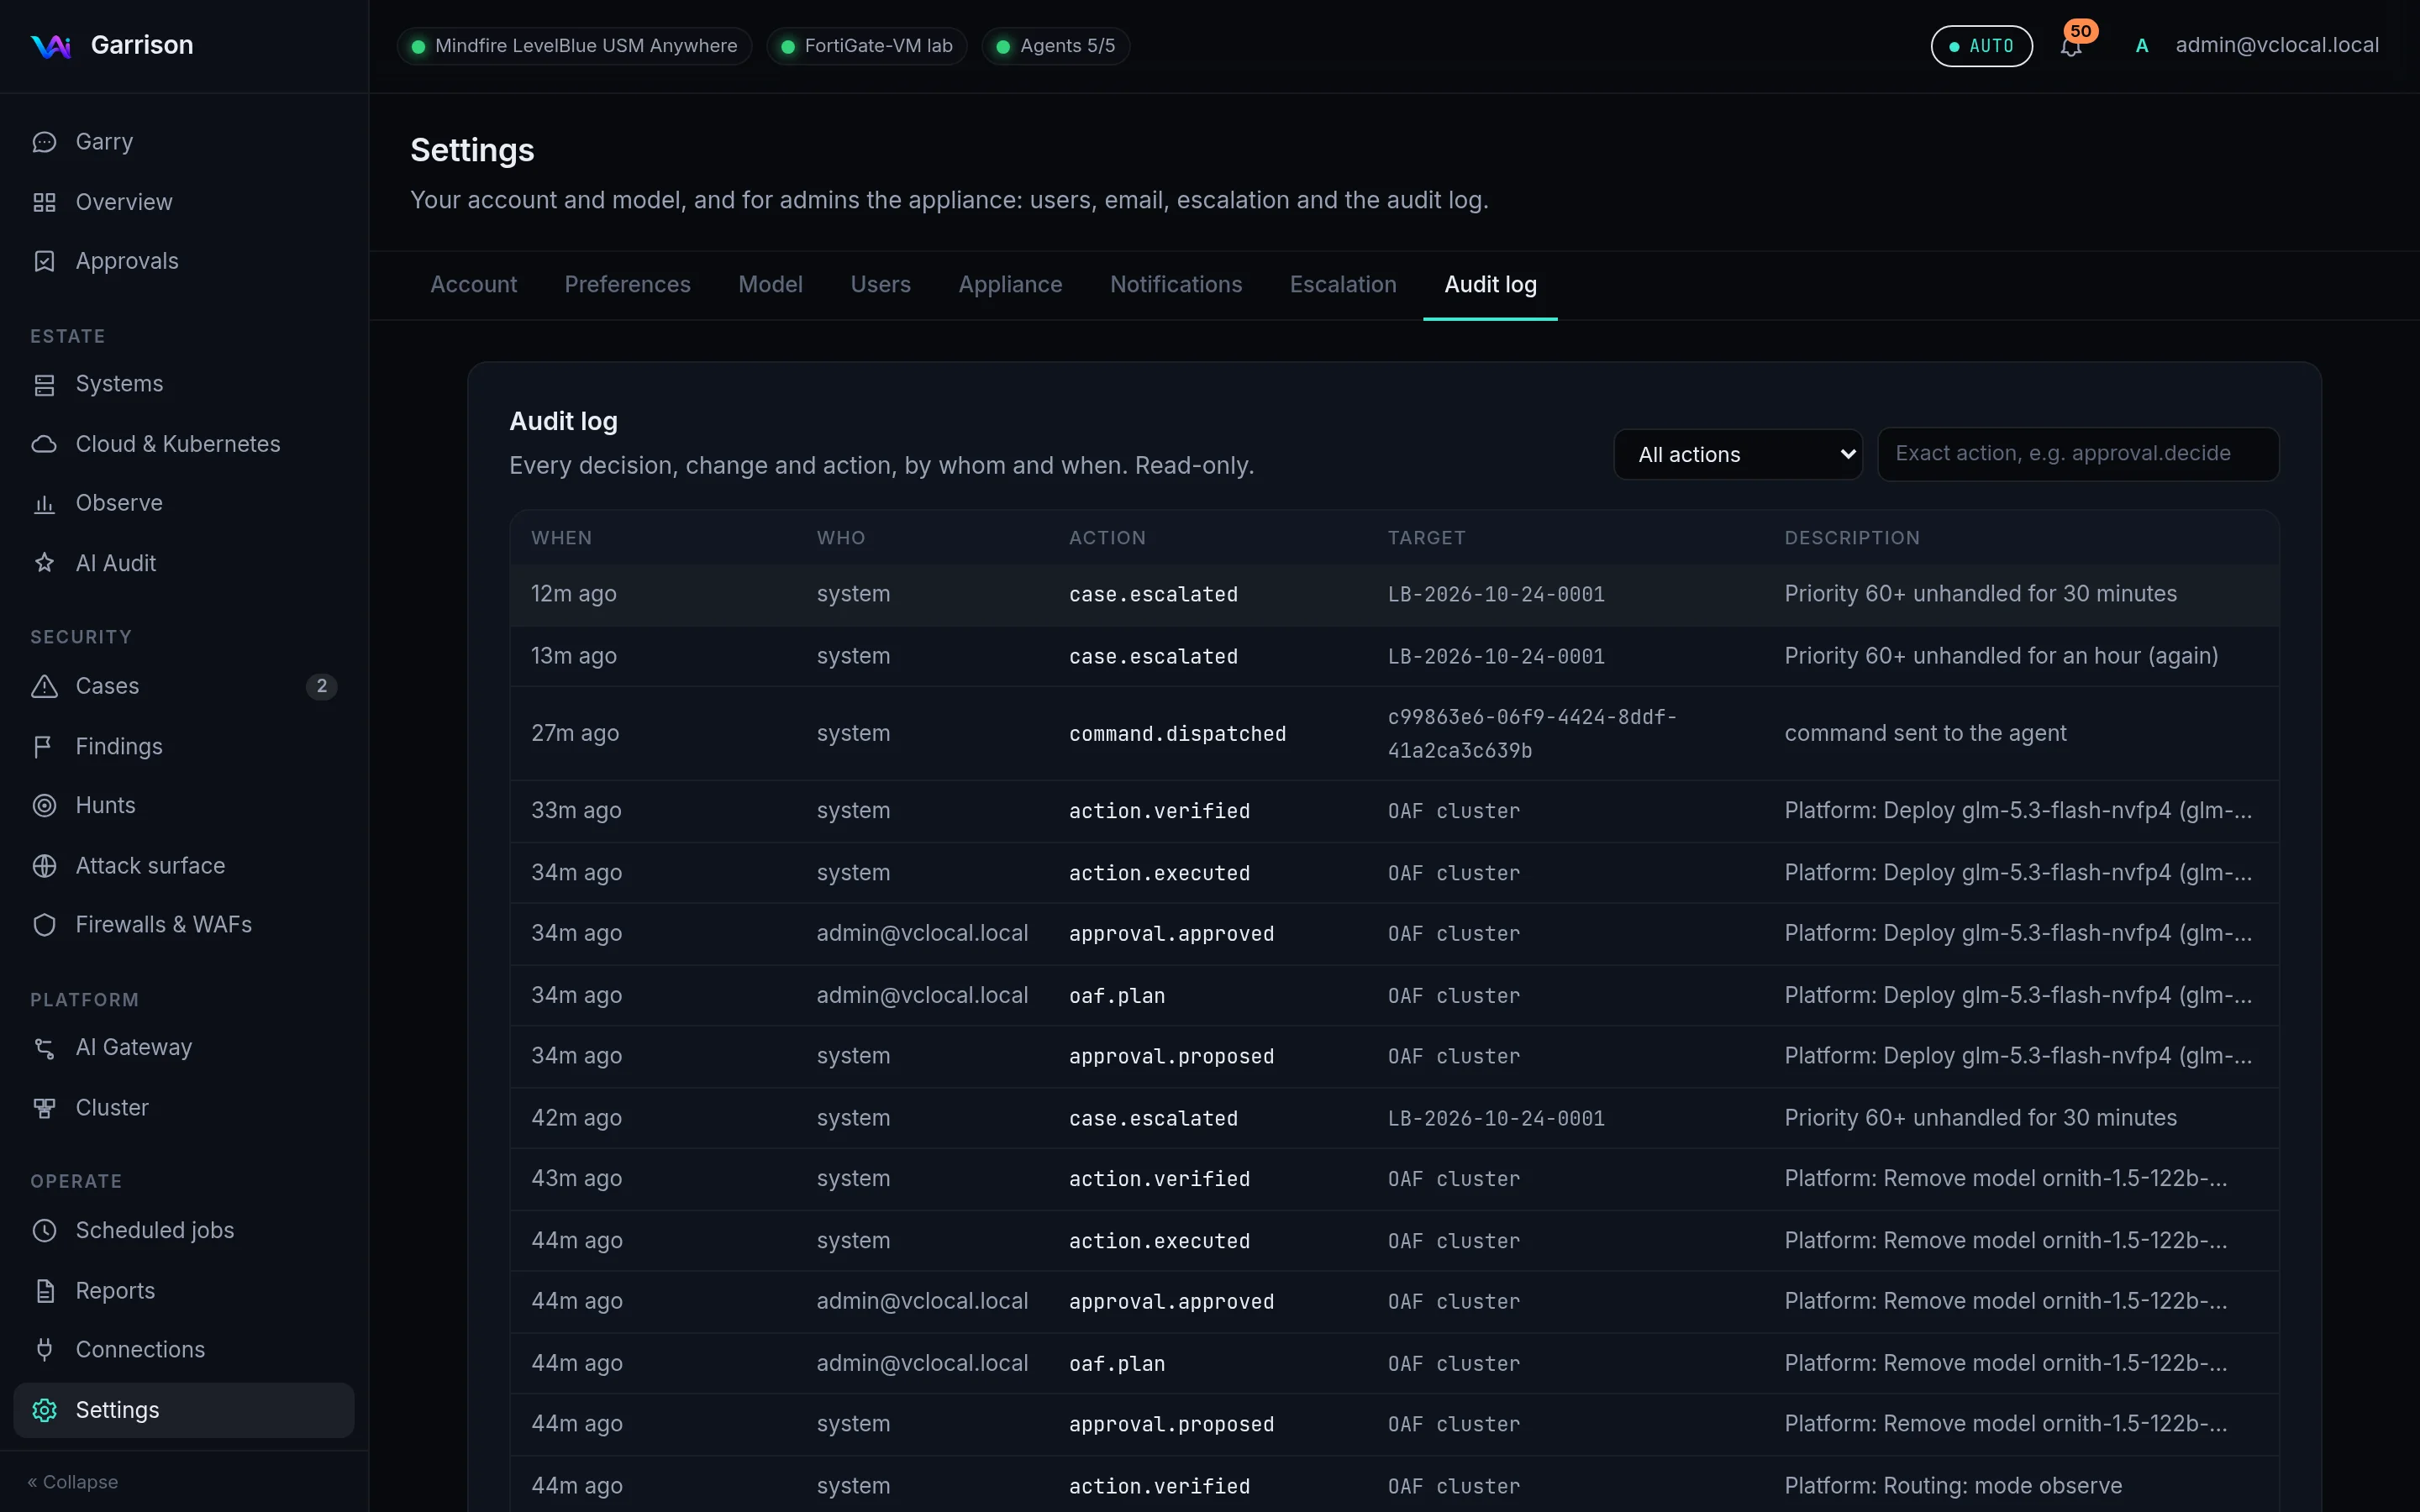Image resolution: width=2420 pixels, height=1512 pixels.
Task: Click the Observe chart icon
Action: point(44,503)
